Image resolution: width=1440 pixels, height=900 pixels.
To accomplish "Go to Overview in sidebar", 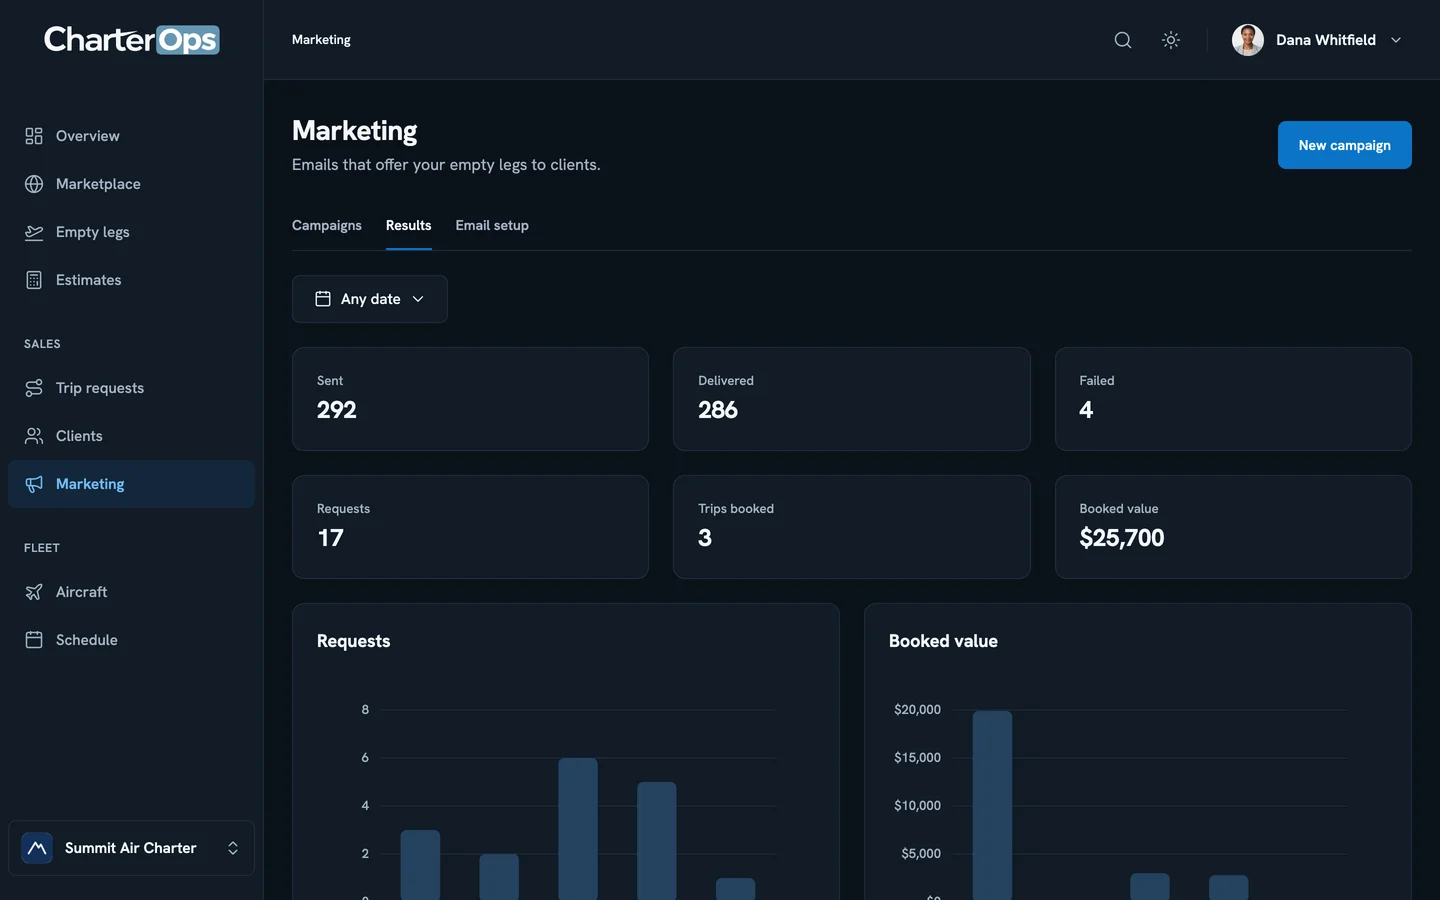I will click(x=131, y=136).
